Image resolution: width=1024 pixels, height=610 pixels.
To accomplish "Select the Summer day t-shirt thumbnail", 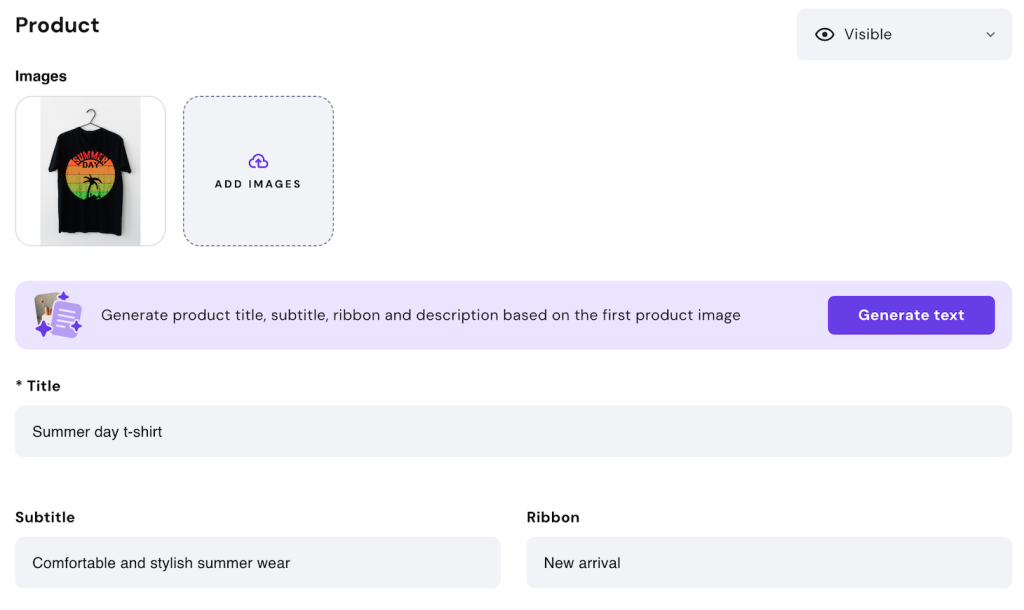I will click(x=90, y=170).
